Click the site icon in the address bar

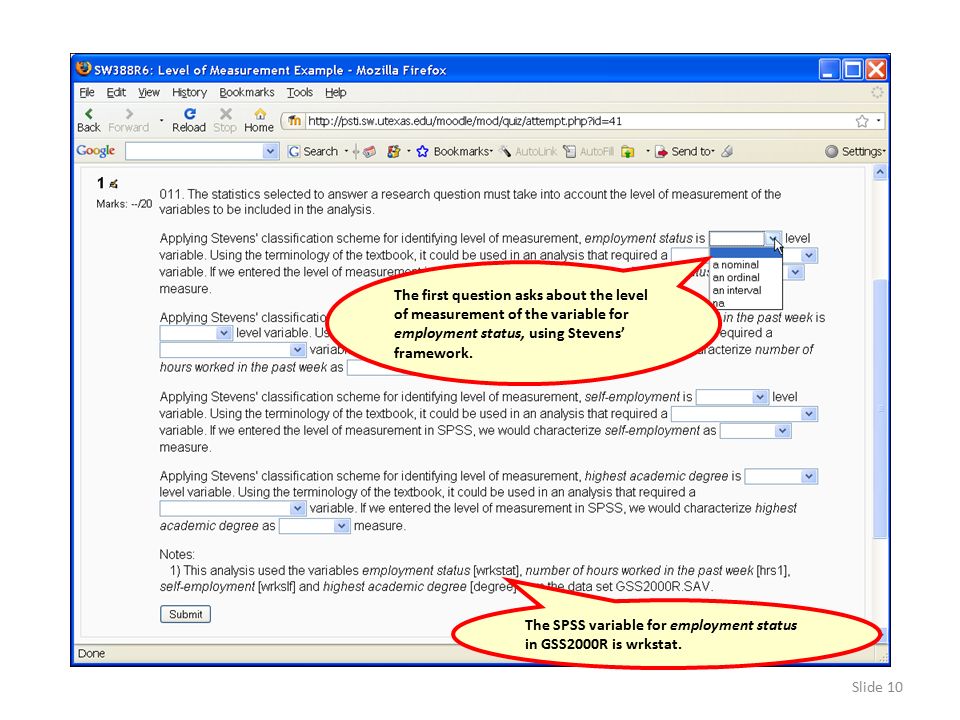pos(294,121)
